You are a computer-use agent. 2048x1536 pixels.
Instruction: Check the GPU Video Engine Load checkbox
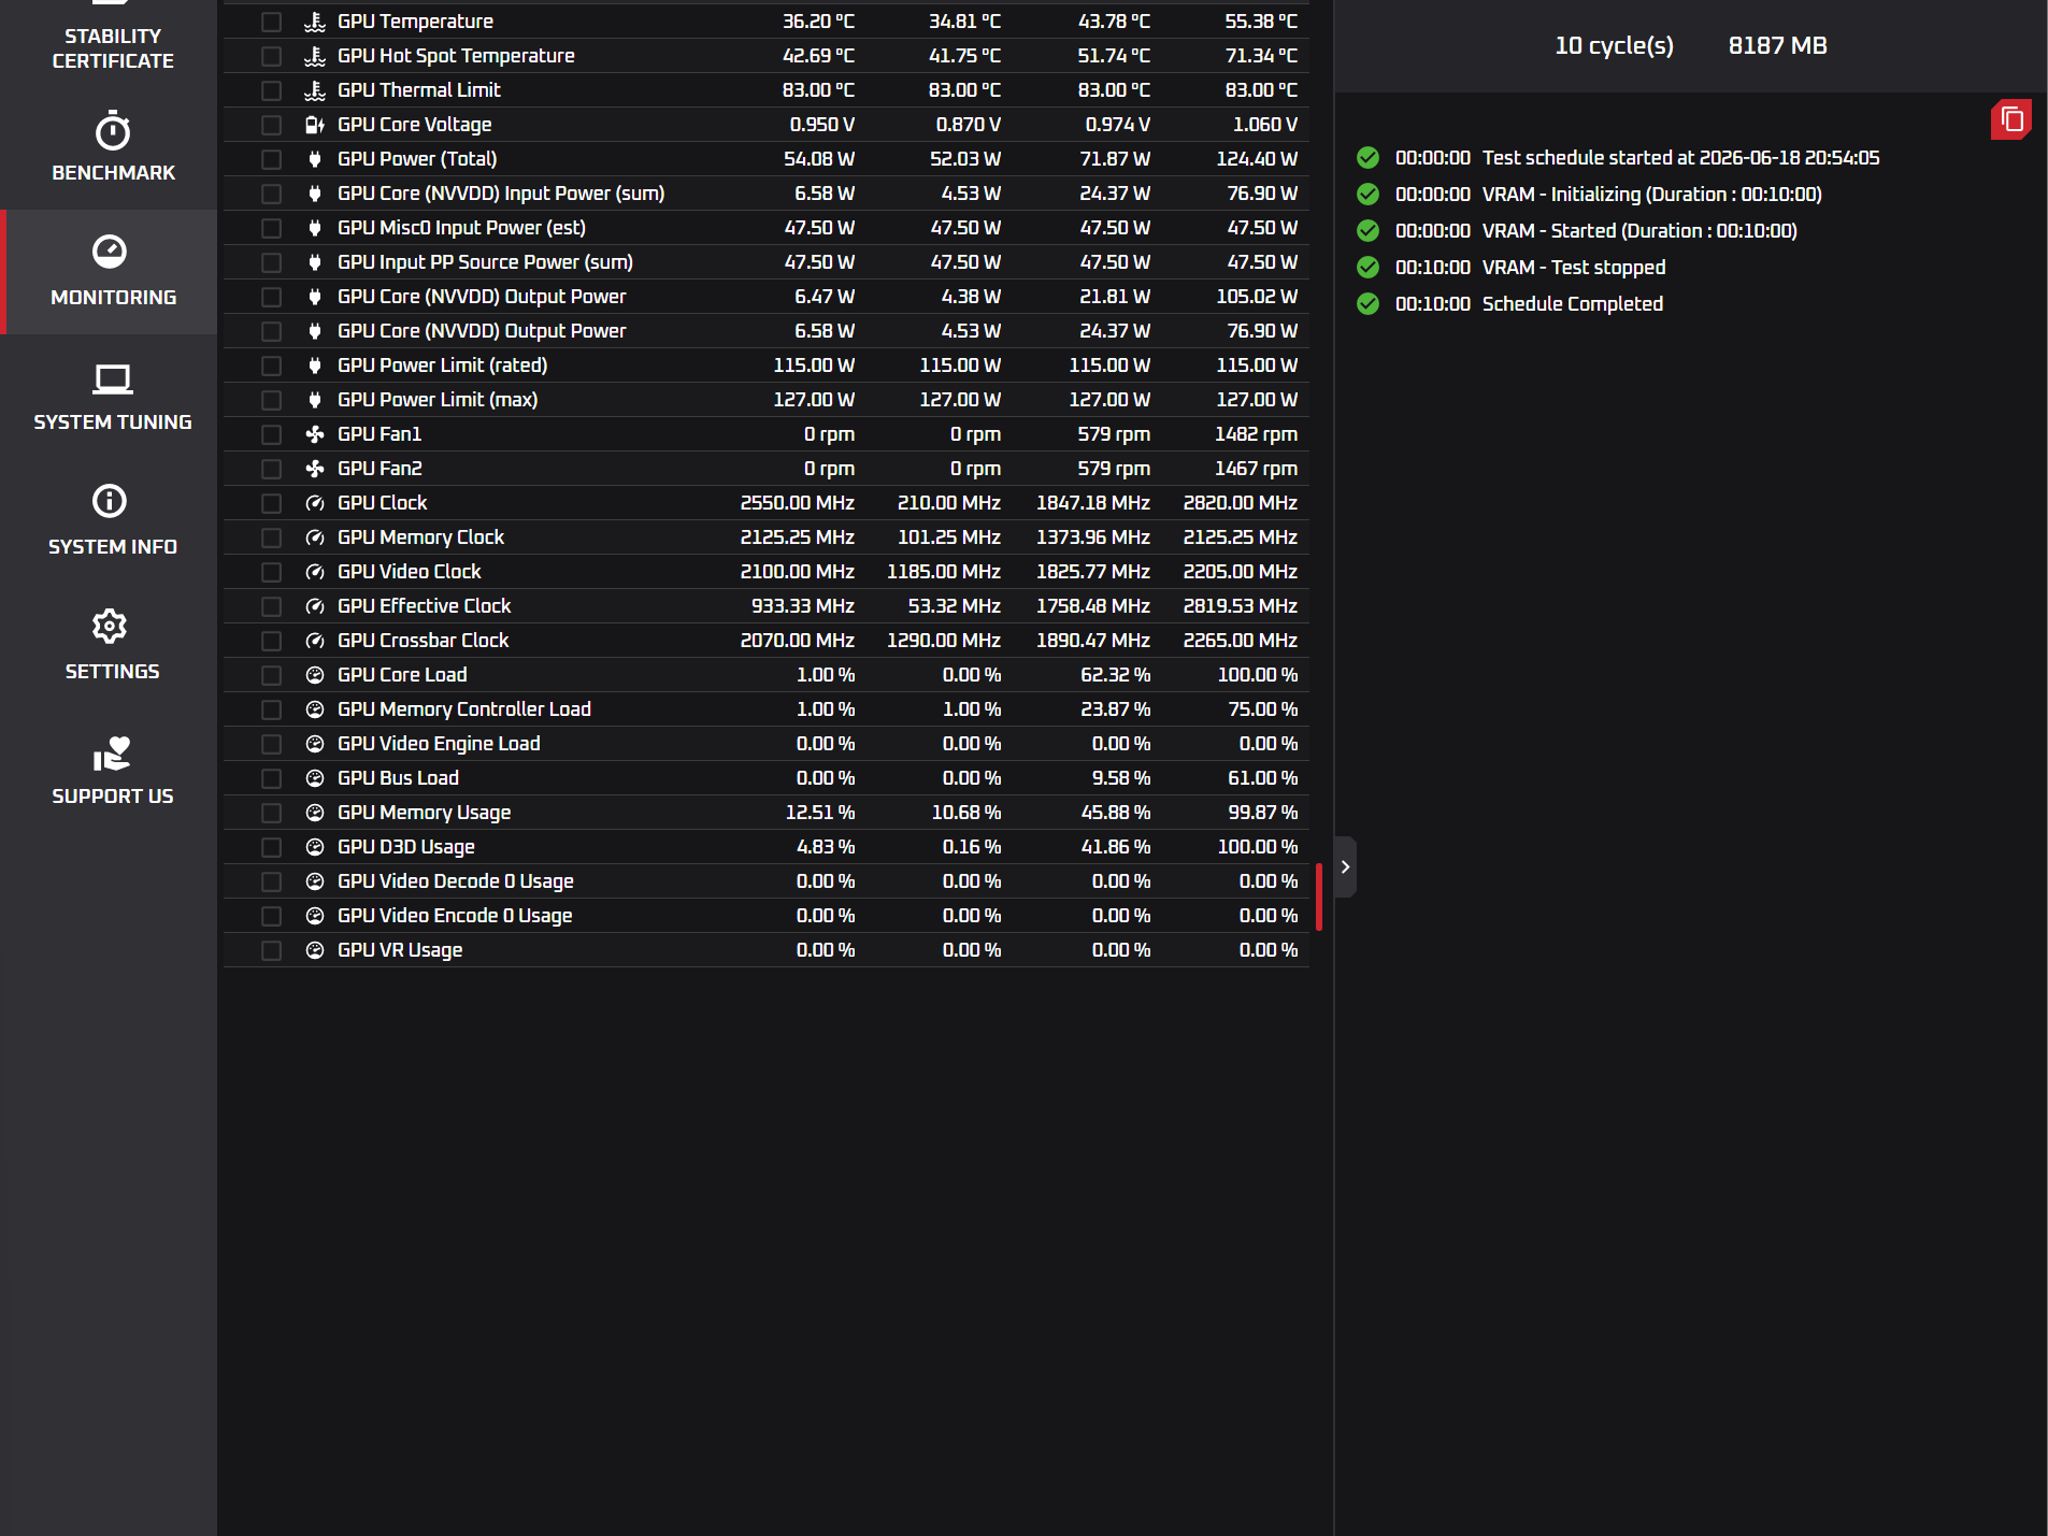[271, 744]
